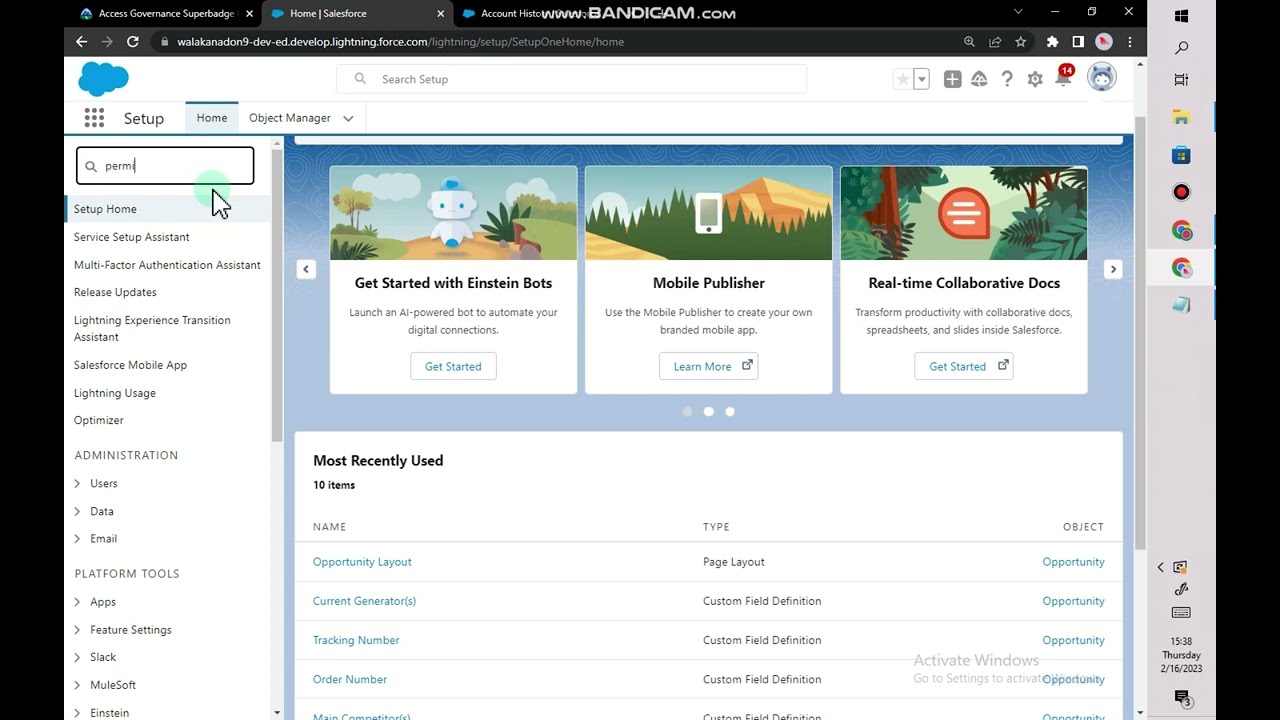Select second carousel page dot

708,411
